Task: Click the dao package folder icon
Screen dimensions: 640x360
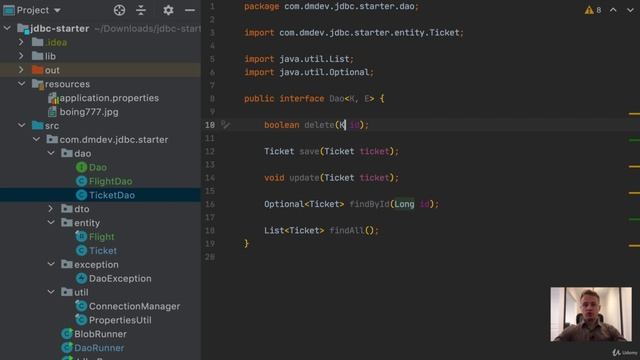Action: [67, 153]
